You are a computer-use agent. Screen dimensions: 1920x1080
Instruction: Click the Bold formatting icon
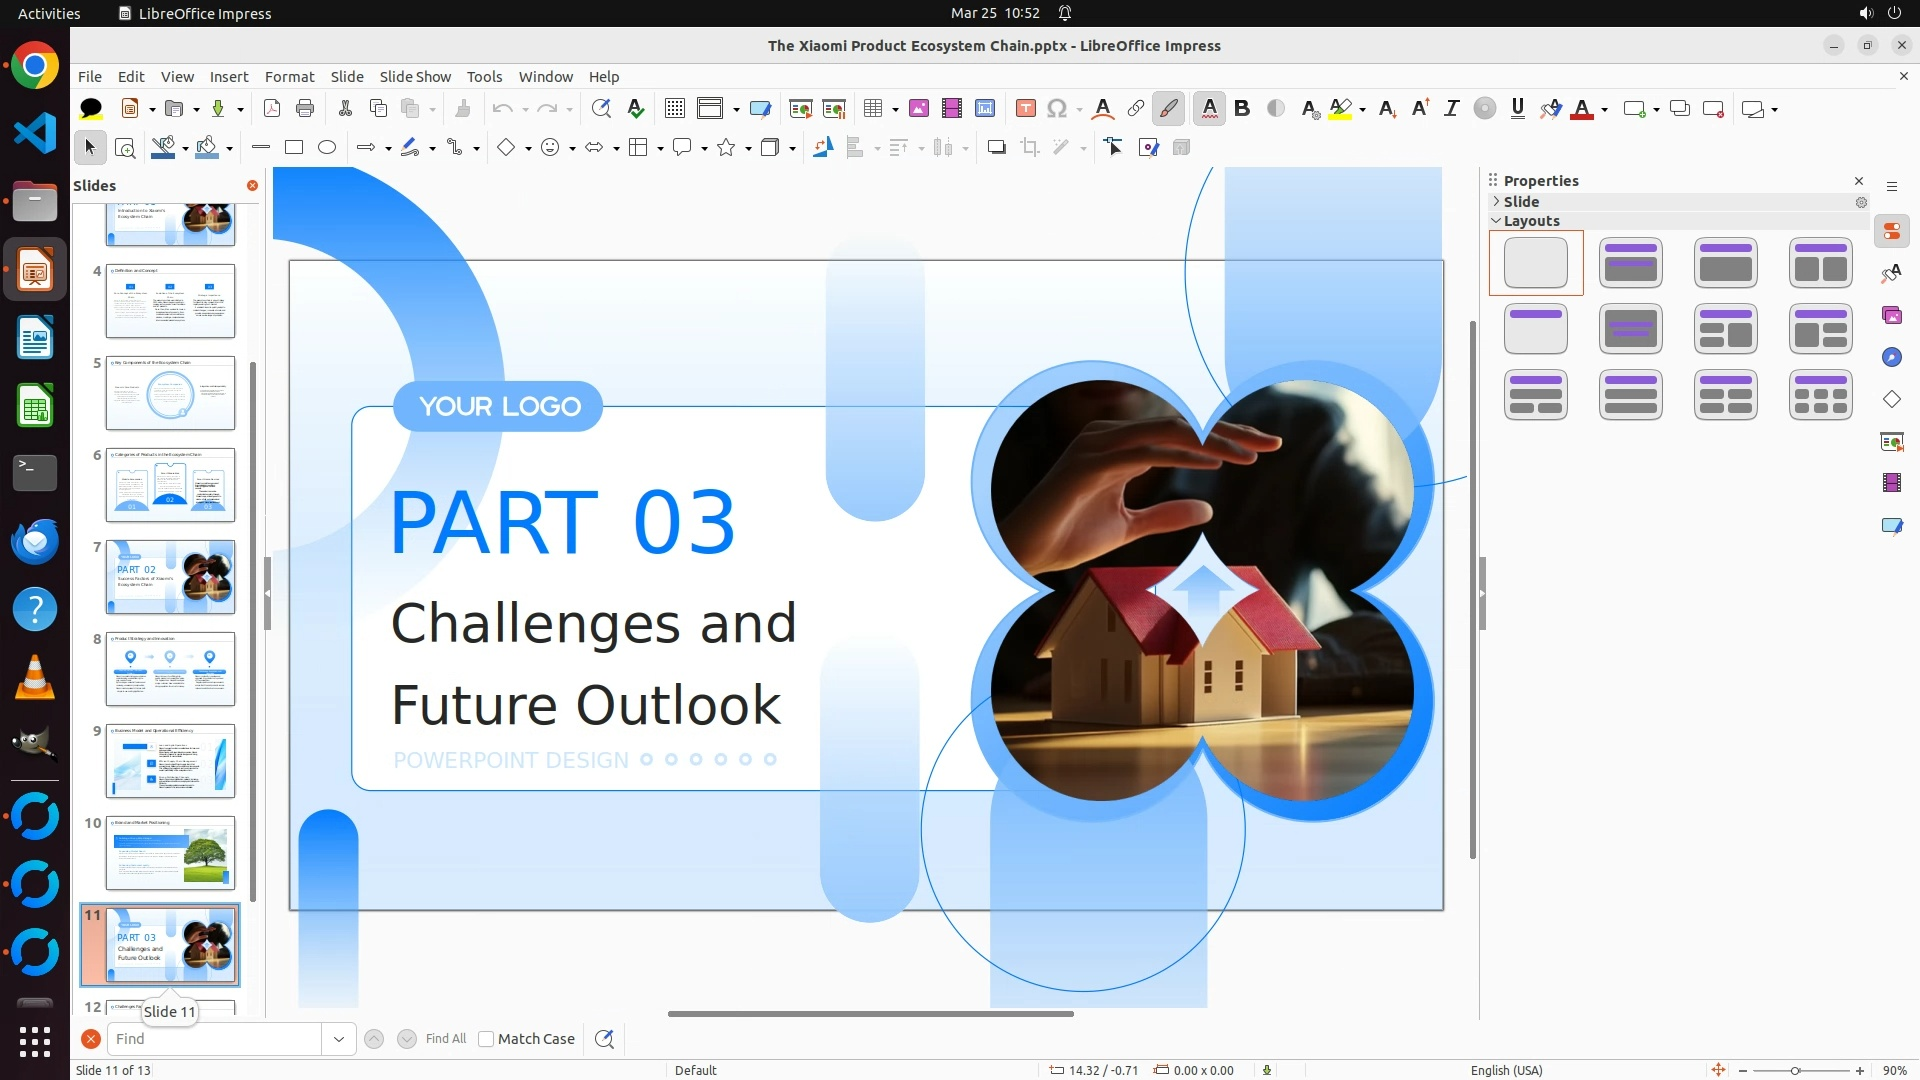(1242, 109)
